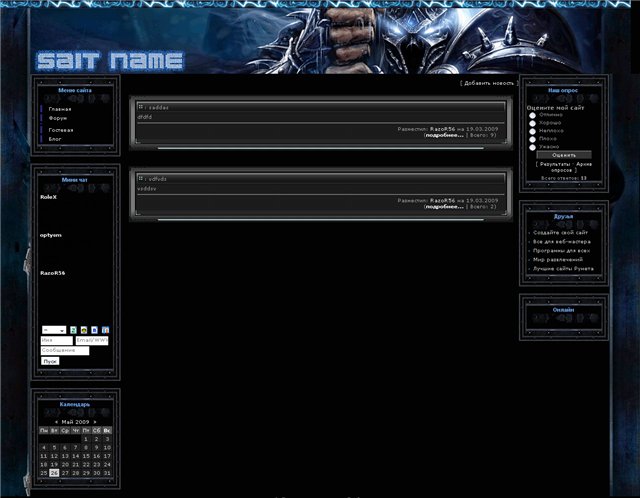This screenshot has width=640, height=498.
Task: Open 'Форум' in site menu
Action: [x=58, y=118]
